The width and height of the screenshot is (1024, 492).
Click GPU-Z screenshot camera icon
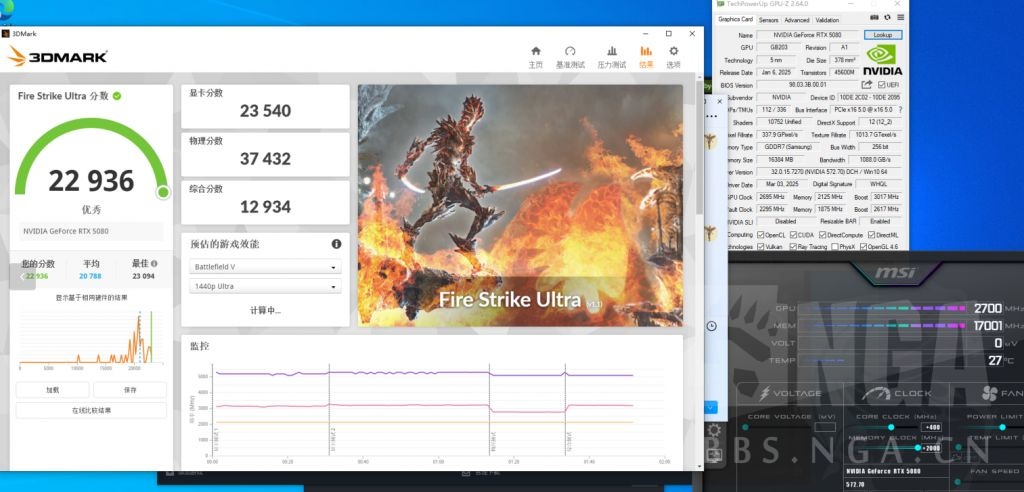click(x=873, y=19)
